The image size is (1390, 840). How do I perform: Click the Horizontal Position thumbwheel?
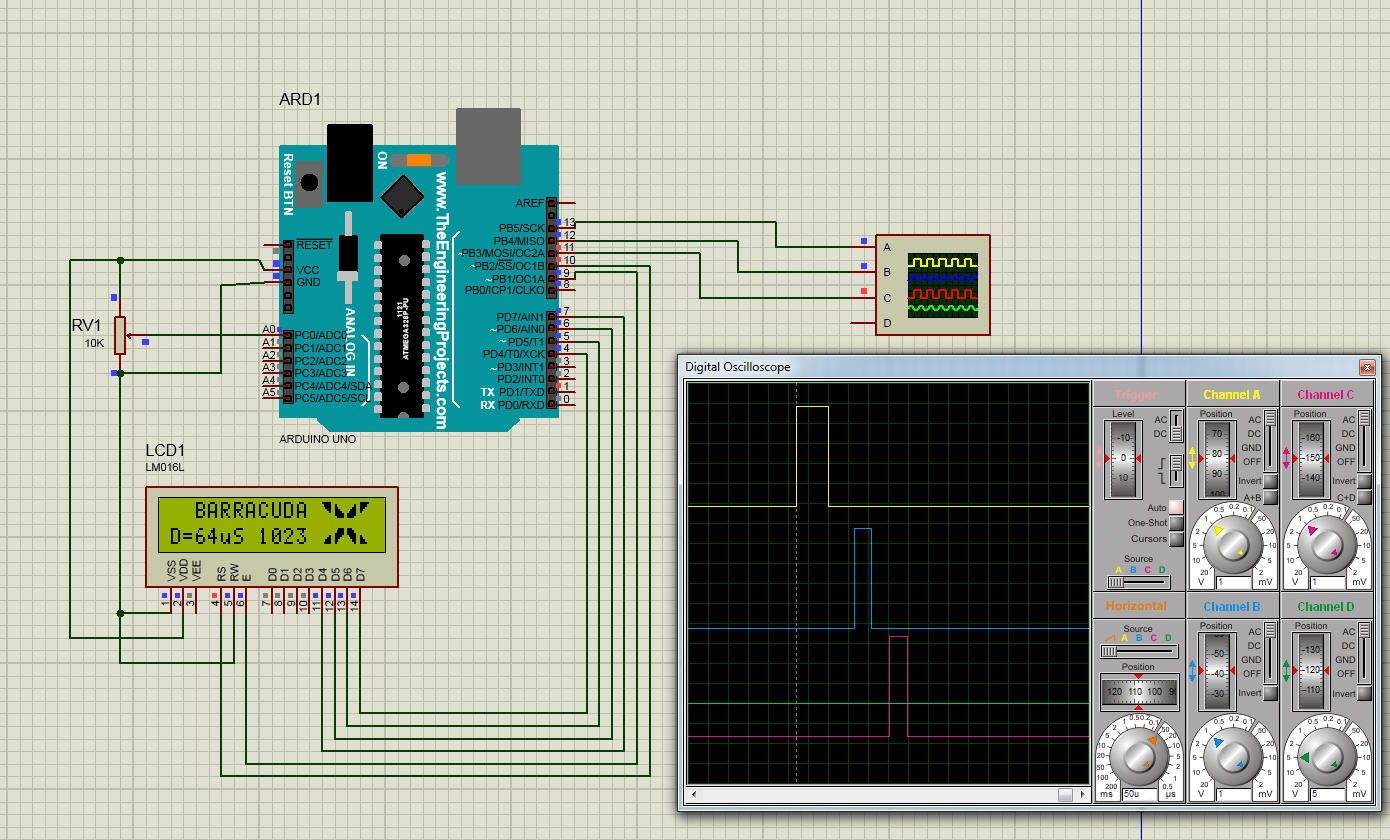[x=1138, y=691]
